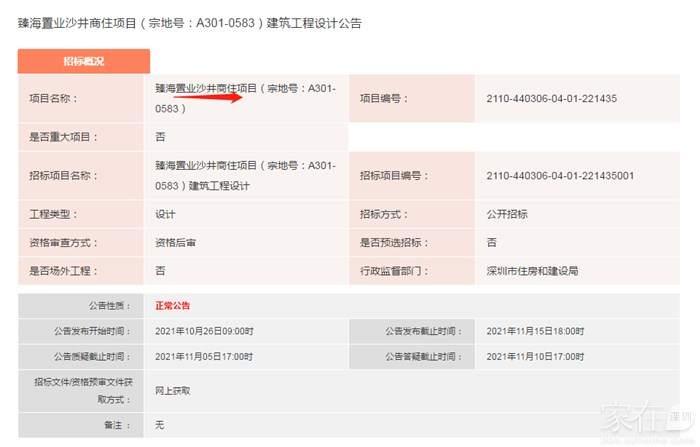Select bidding project number ending in 221435001
700x447 pixels.
pyautogui.click(x=560, y=175)
